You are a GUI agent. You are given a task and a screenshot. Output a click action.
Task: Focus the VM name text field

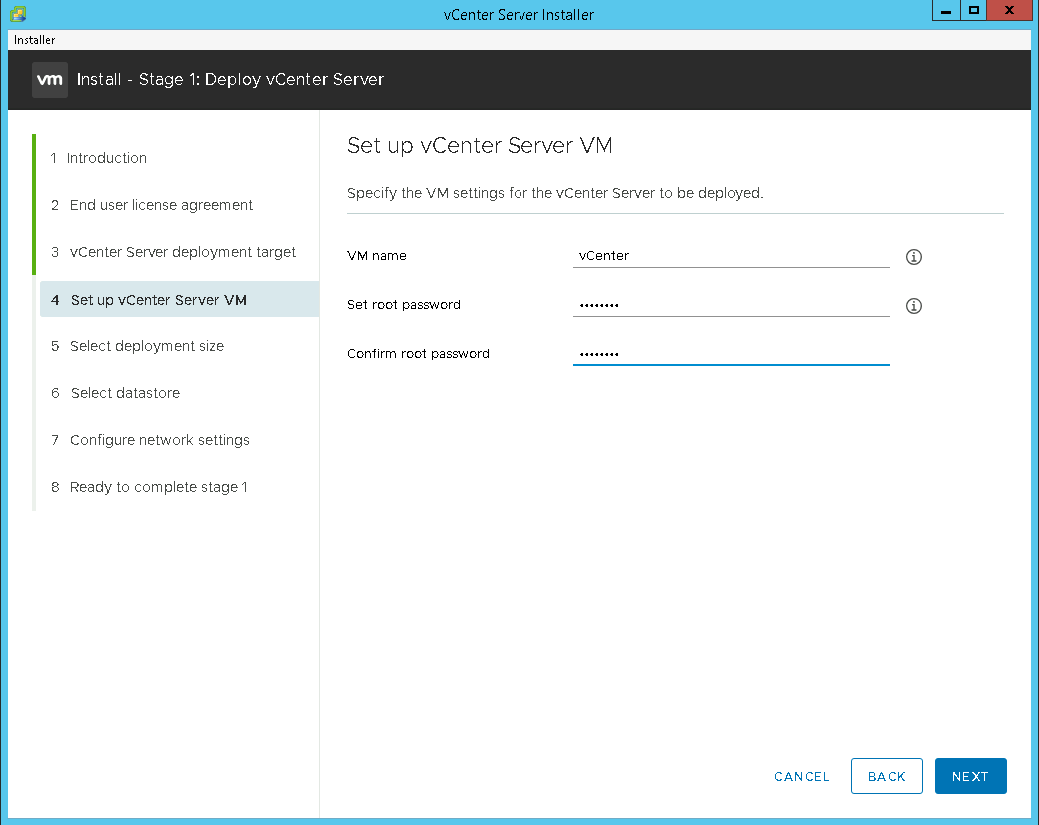point(730,256)
